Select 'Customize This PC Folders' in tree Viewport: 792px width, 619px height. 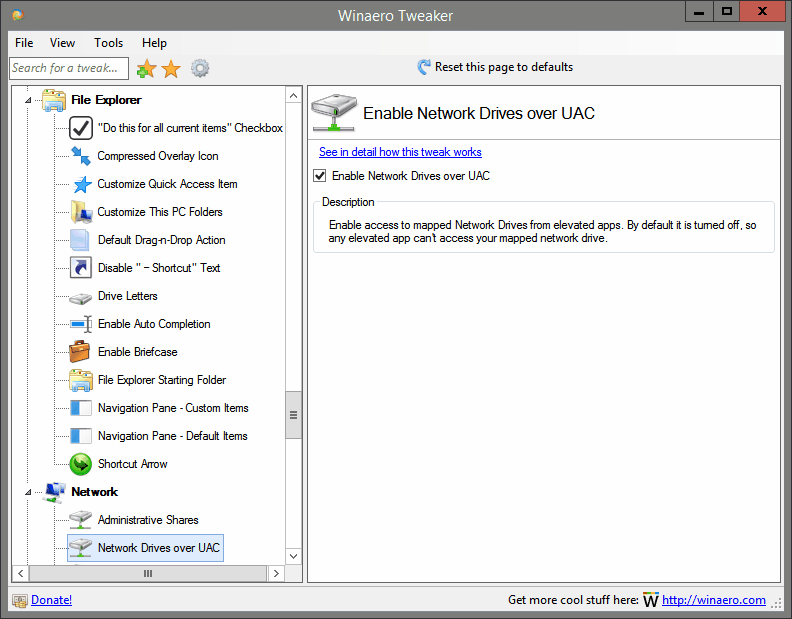[x=160, y=212]
